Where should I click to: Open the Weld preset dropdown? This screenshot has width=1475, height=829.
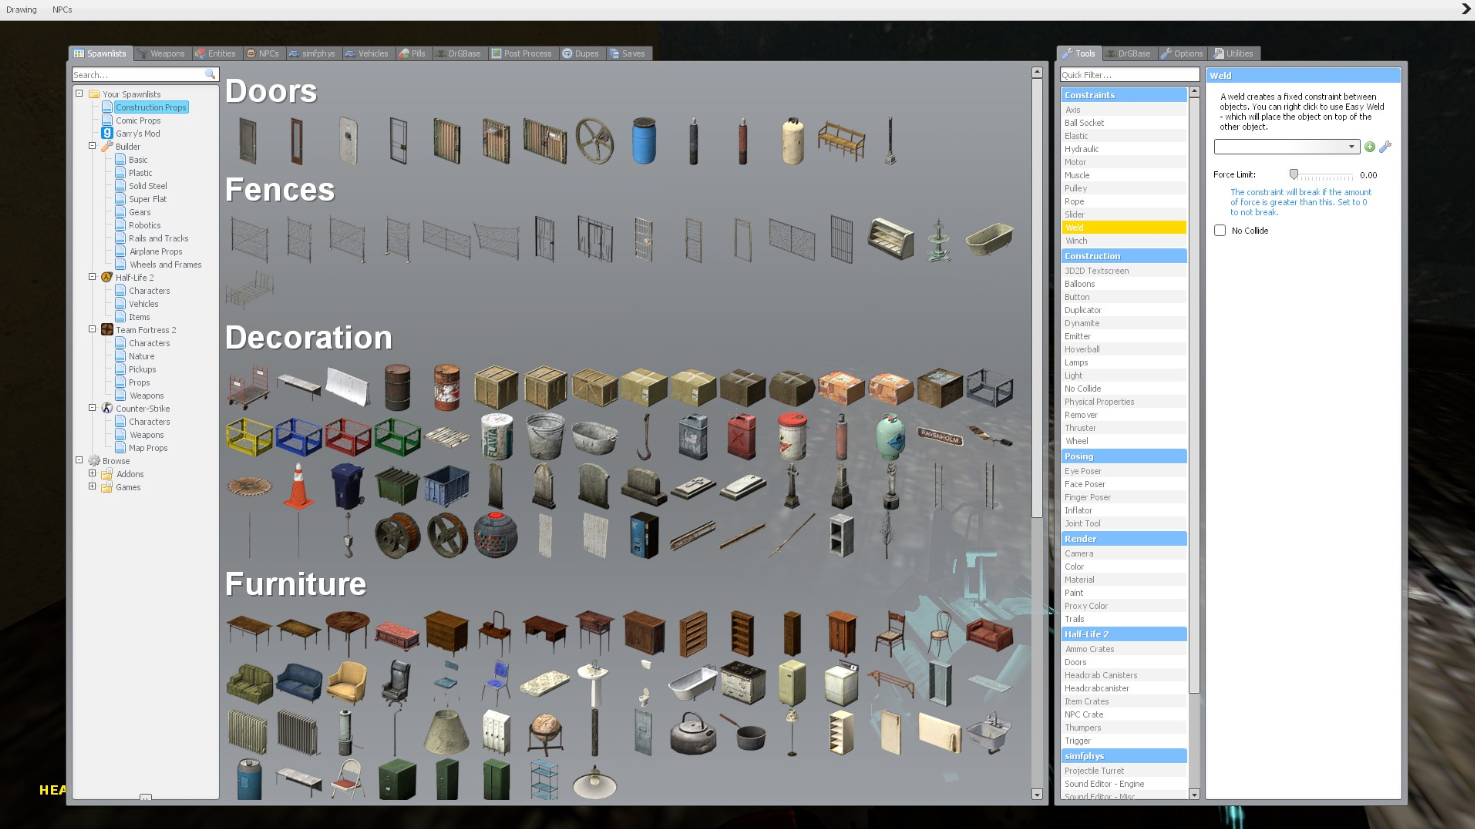click(x=1286, y=147)
